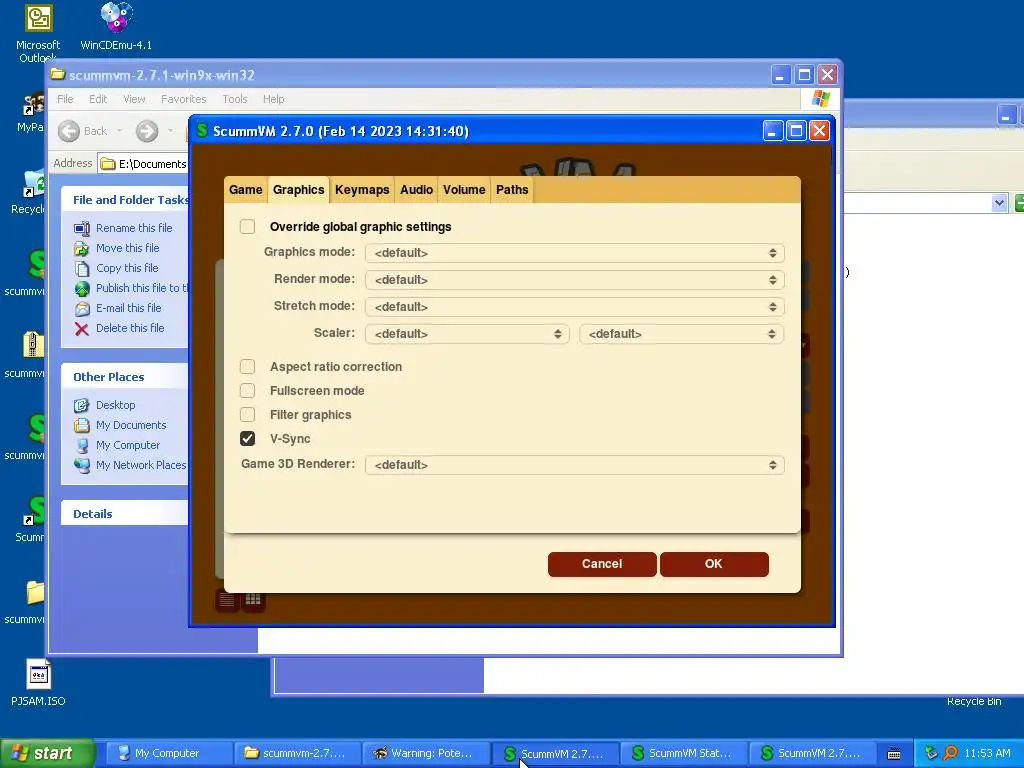The height and width of the screenshot is (768, 1024).
Task: Open My Computer under Other Places
Action: coord(128,445)
